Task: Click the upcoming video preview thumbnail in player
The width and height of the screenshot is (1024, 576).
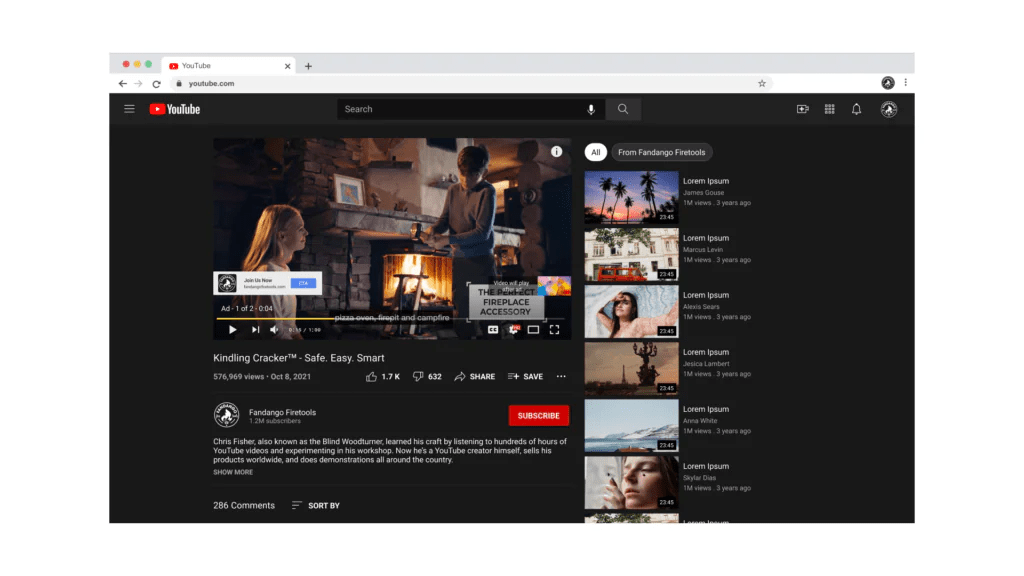Action: [554, 285]
